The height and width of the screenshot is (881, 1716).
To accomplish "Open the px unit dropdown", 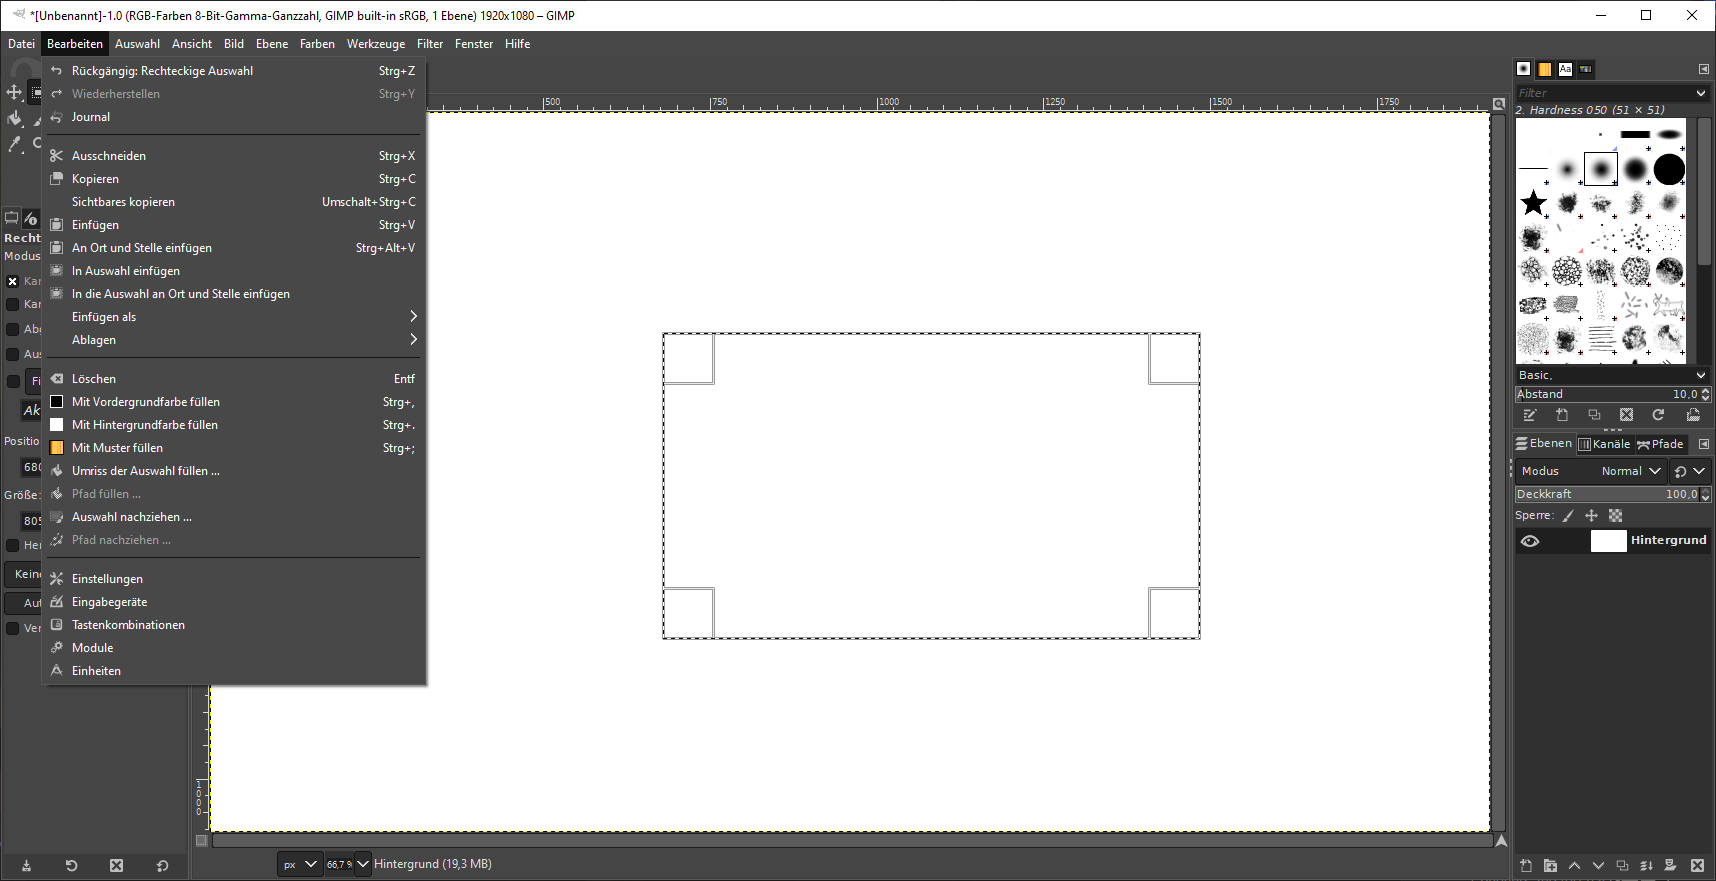I will coord(299,865).
